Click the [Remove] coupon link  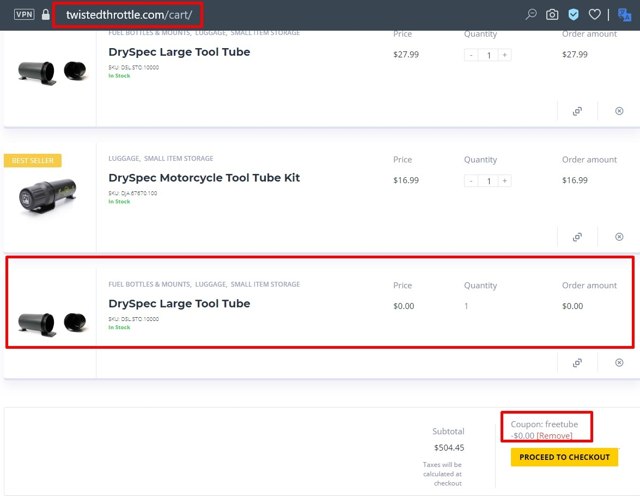click(x=554, y=436)
